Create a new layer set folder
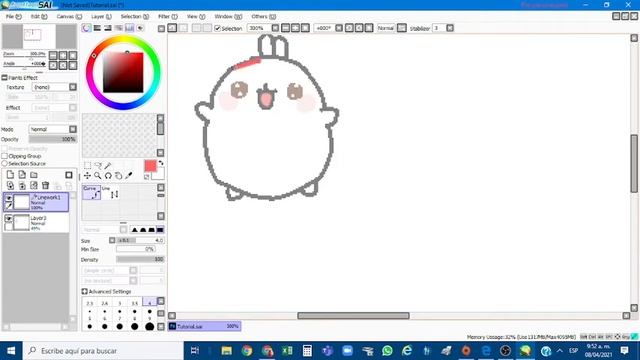This screenshot has height=360, width=640. point(34,175)
